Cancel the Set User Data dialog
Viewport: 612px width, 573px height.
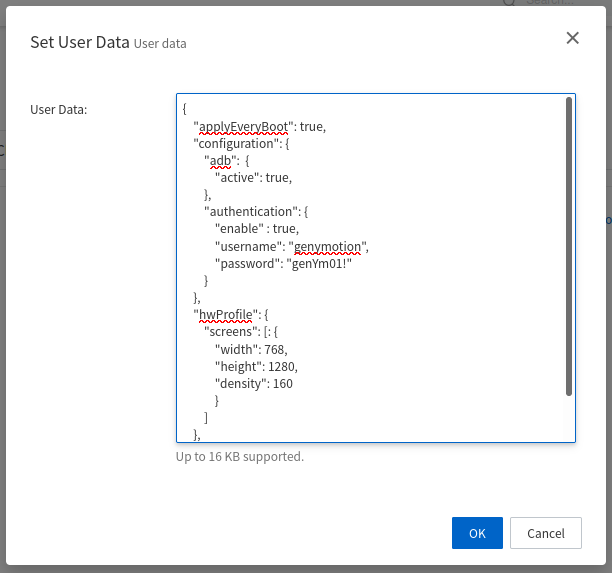point(545,533)
